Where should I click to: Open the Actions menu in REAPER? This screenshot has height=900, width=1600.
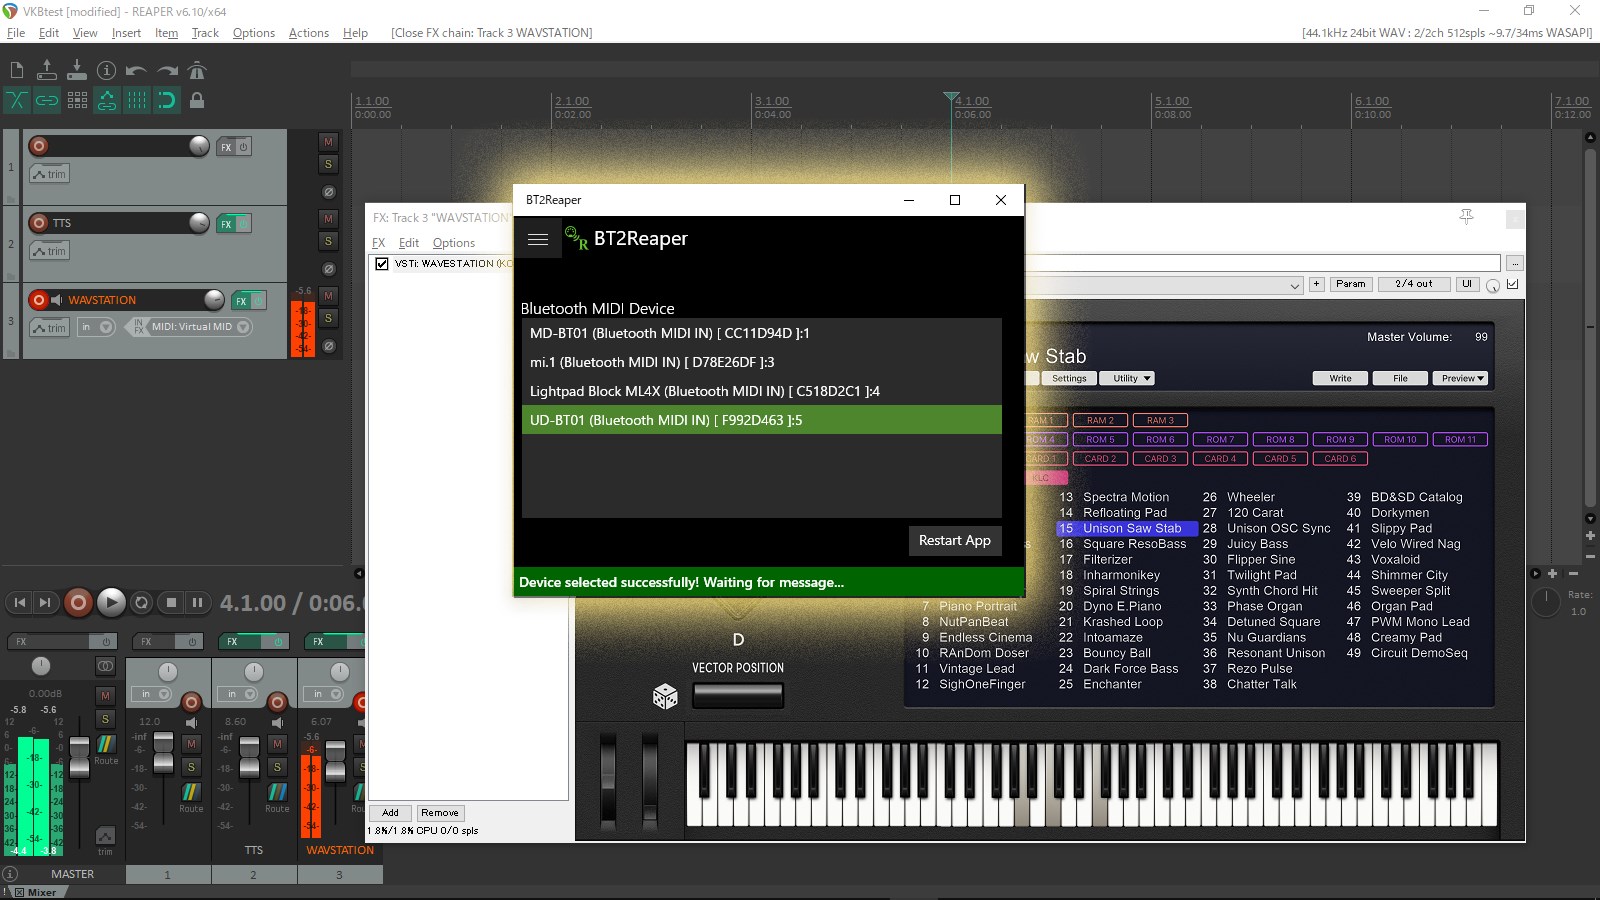pos(308,32)
